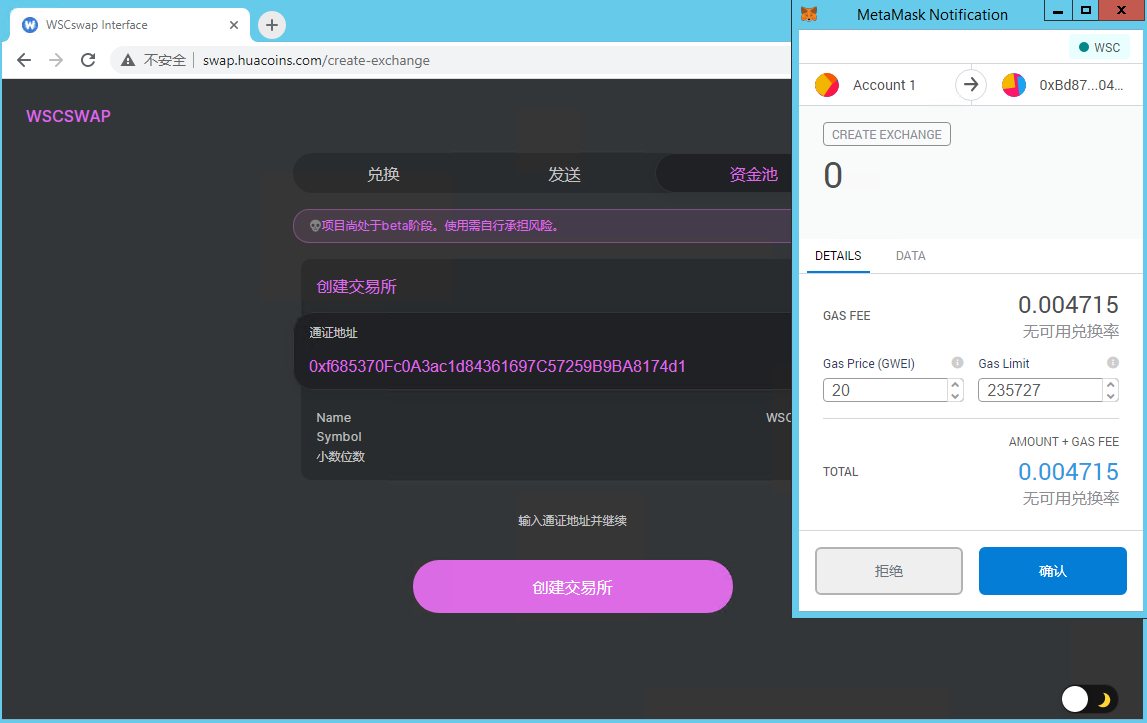Click the arrow between accounts in MetaMask
The image size is (1147, 723).
point(971,85)
